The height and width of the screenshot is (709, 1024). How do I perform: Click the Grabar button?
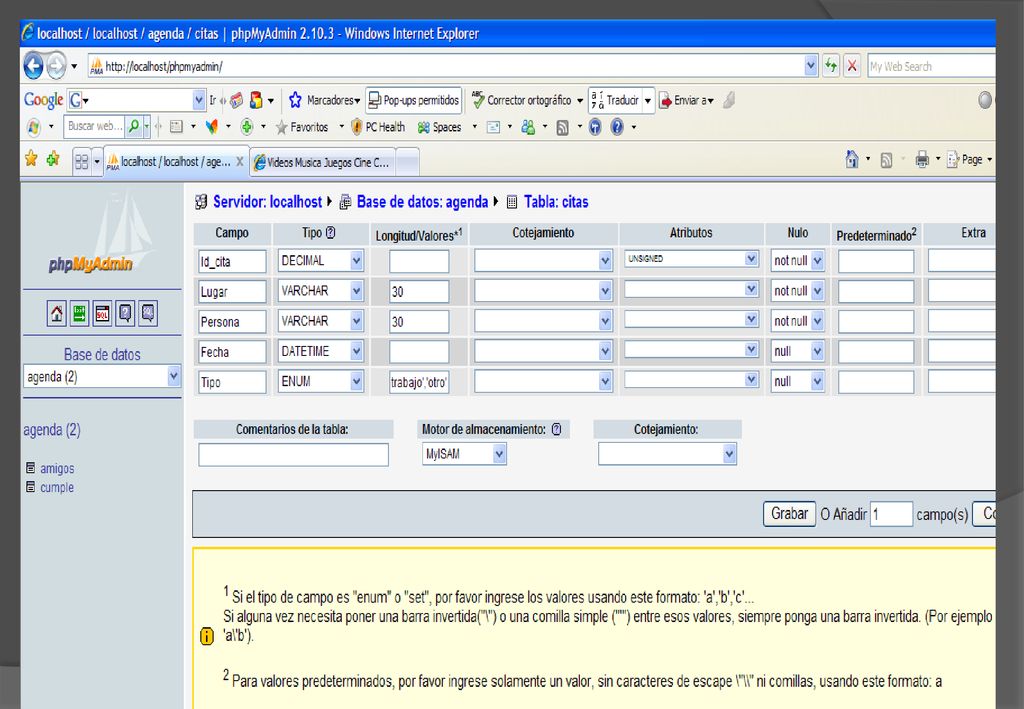tap(789, 514)
